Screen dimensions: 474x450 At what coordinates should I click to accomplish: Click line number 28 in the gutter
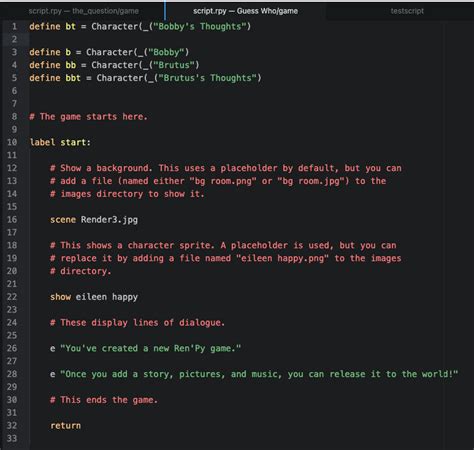(x=12, y=374)
